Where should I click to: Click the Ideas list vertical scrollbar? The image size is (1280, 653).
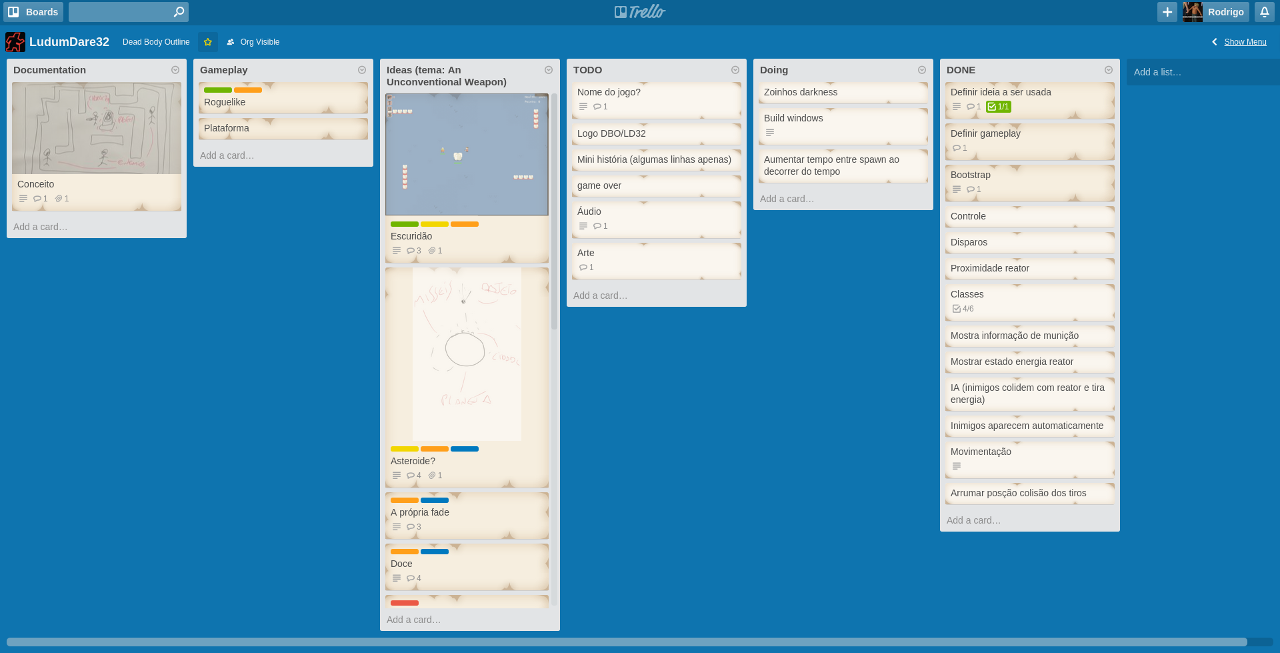(x=554, y=212)
